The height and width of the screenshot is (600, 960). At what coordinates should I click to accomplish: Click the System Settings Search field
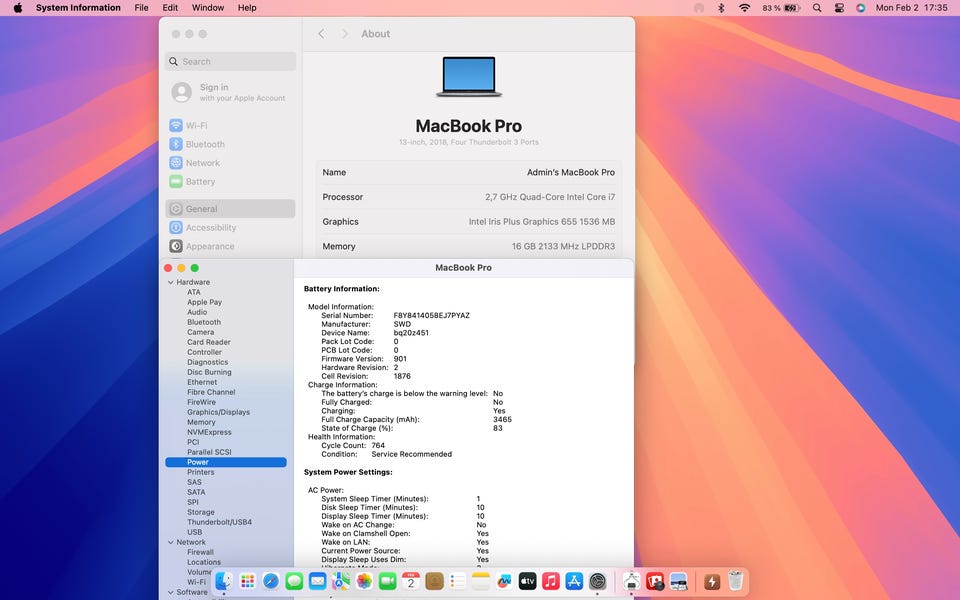(x=231, y=62)
